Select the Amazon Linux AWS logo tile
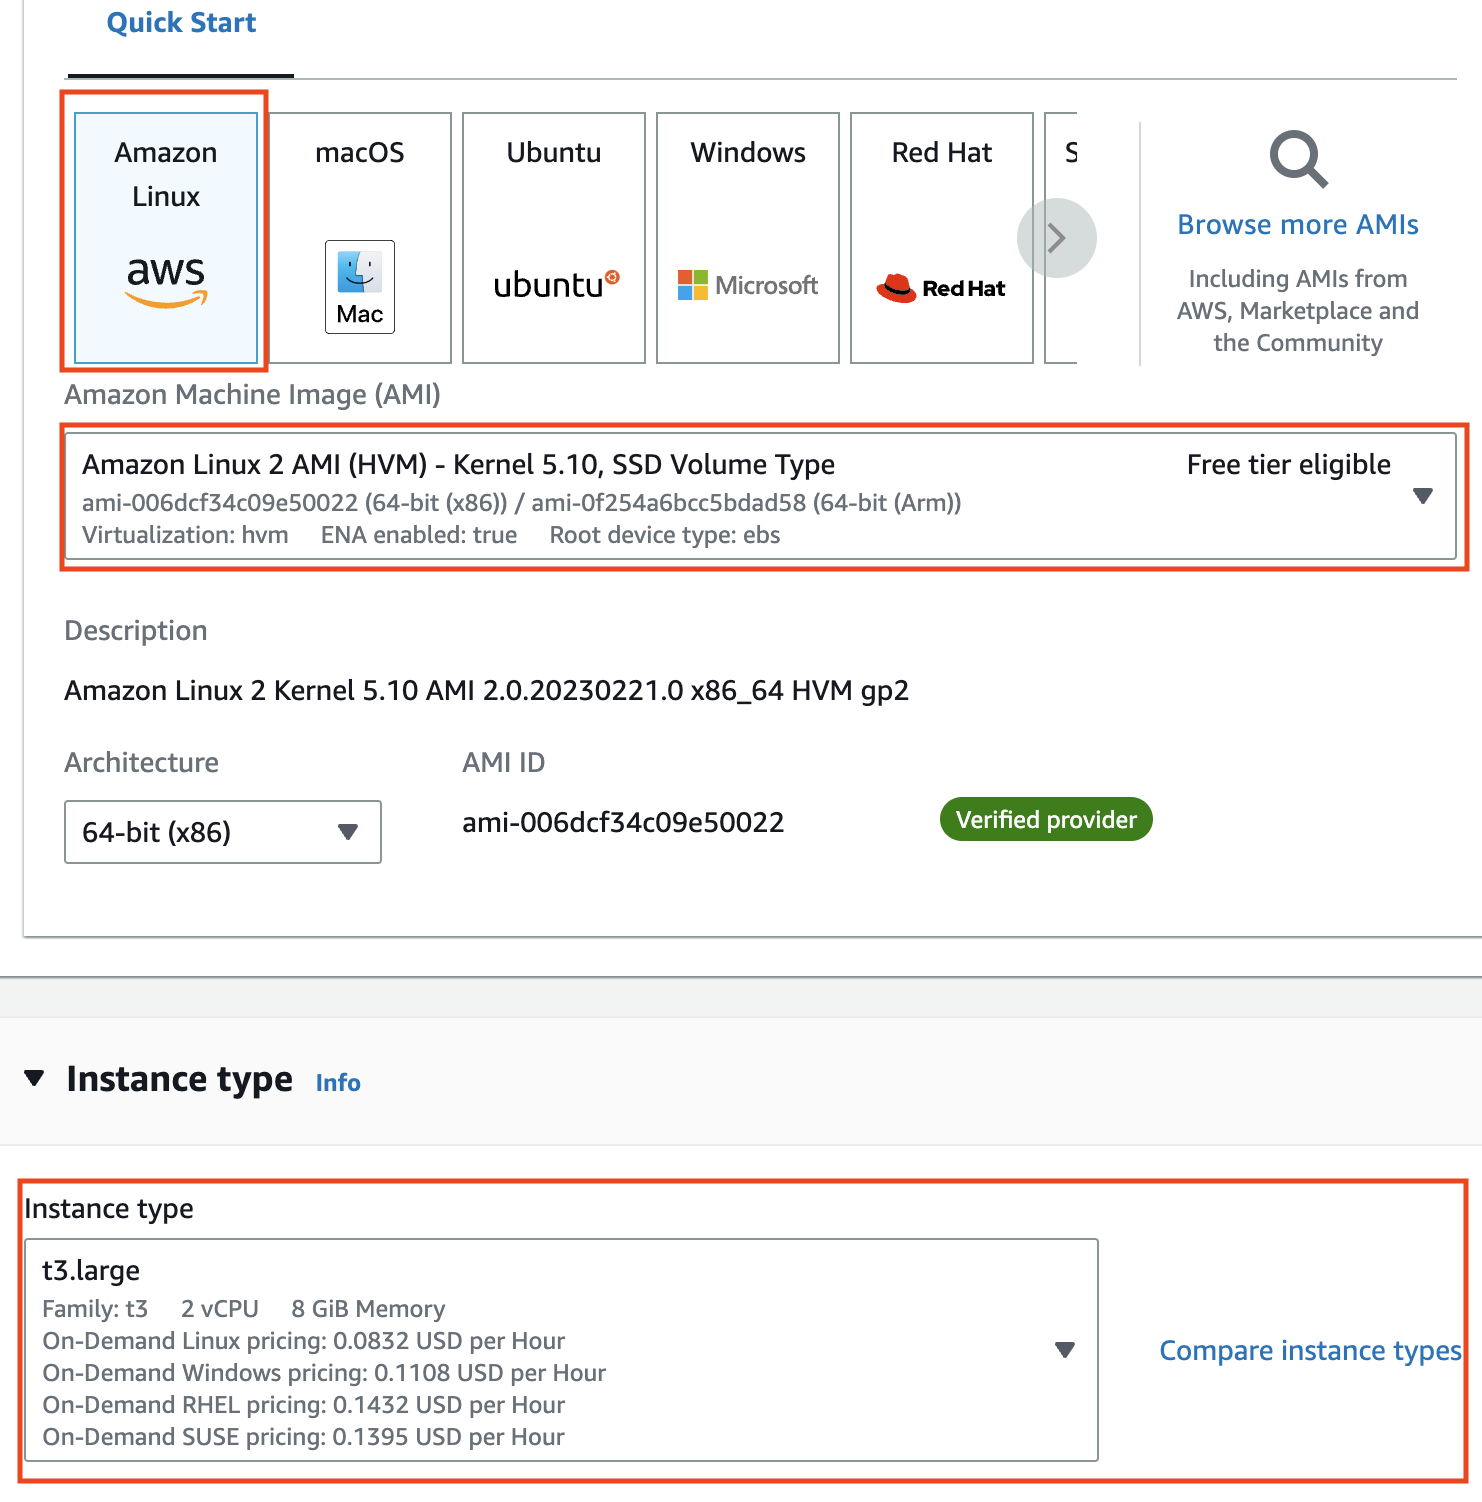 166,238
